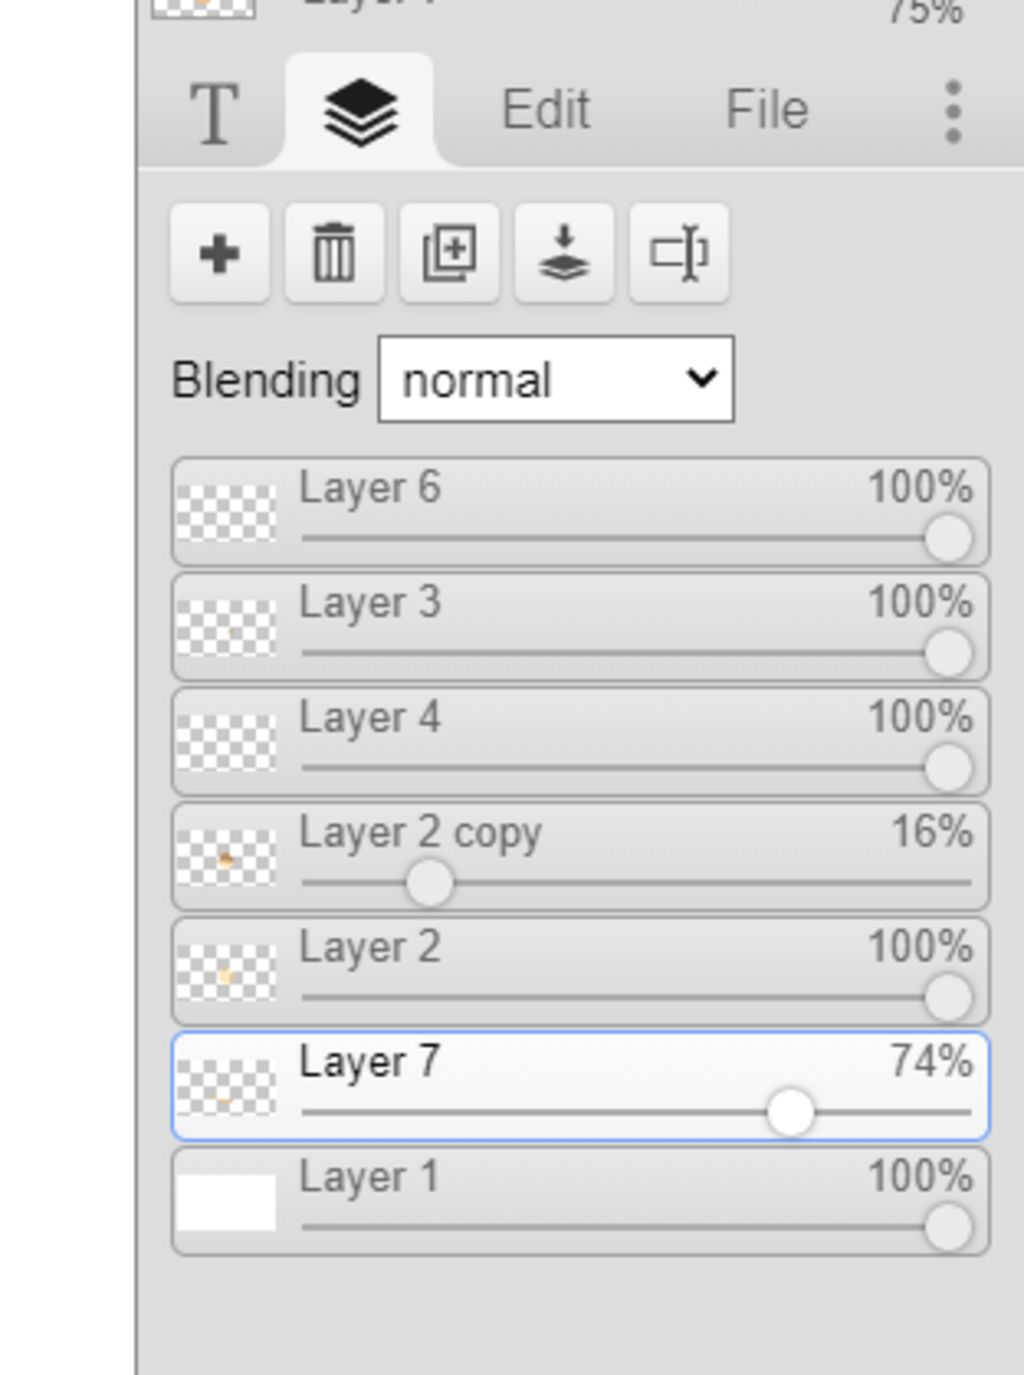This screenshot has height=1375, width=1024.
Task: Open the Blending mode dropdown
Action: pyautogui.click(x=556, y=379)
